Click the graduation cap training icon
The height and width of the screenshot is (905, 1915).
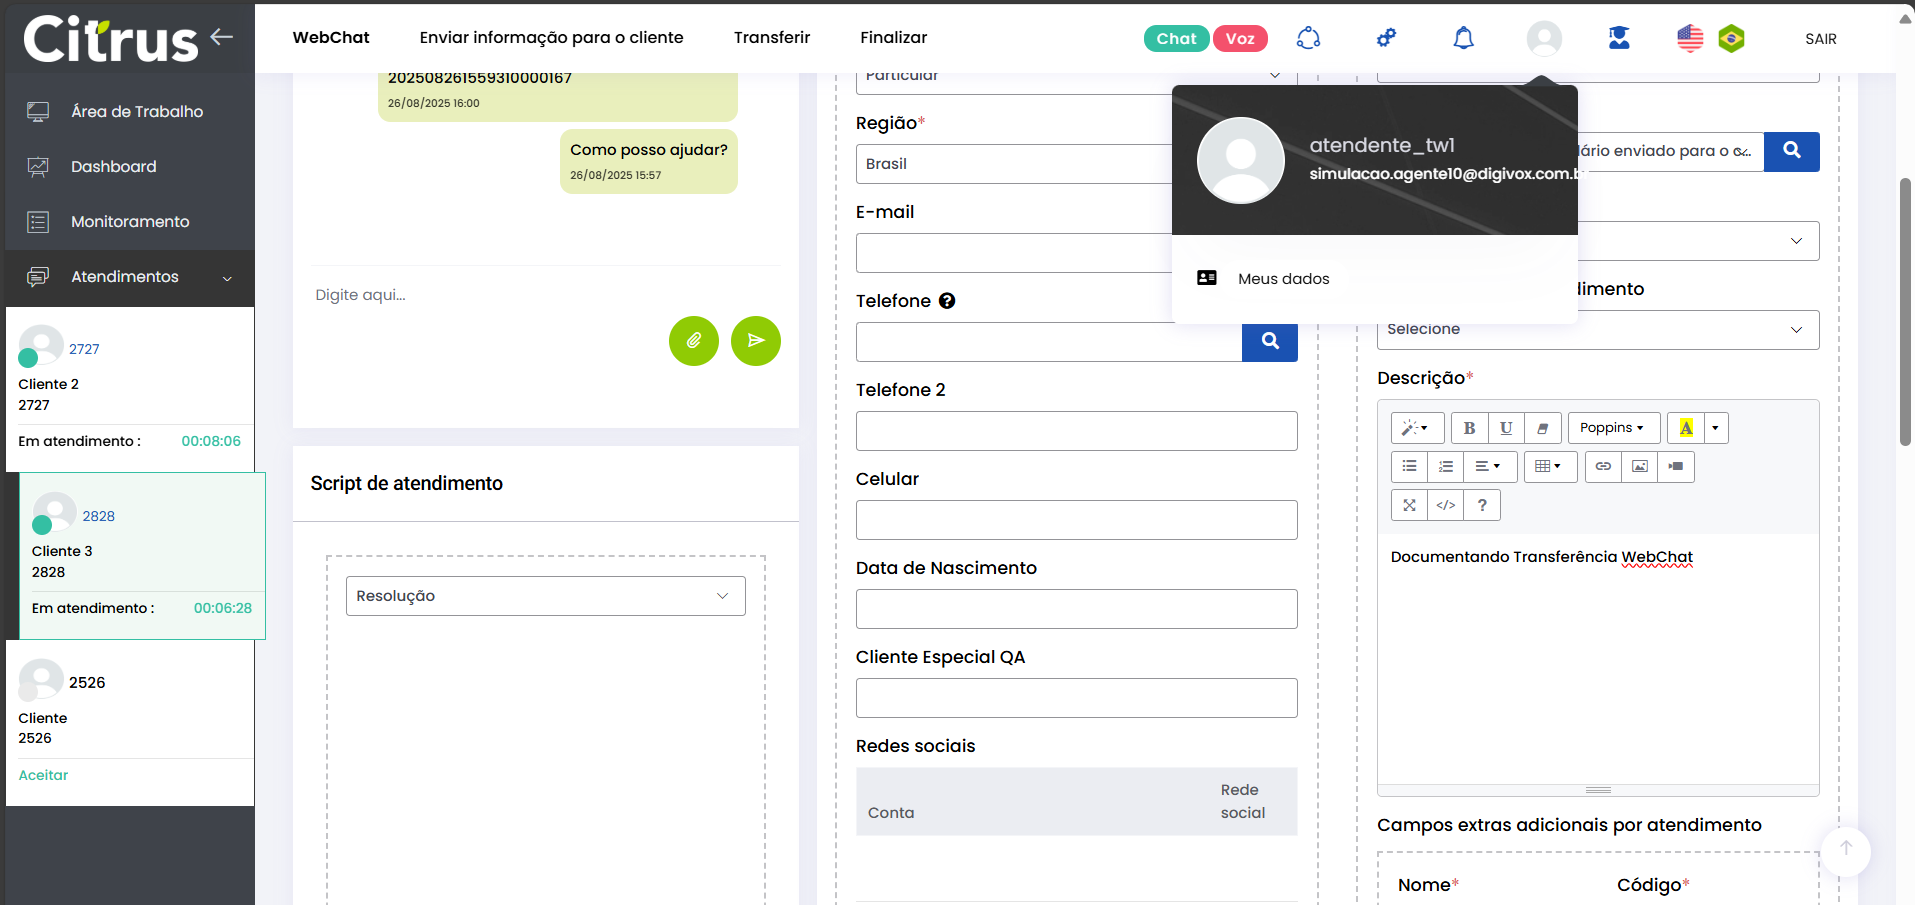[x=1619, y=38]
